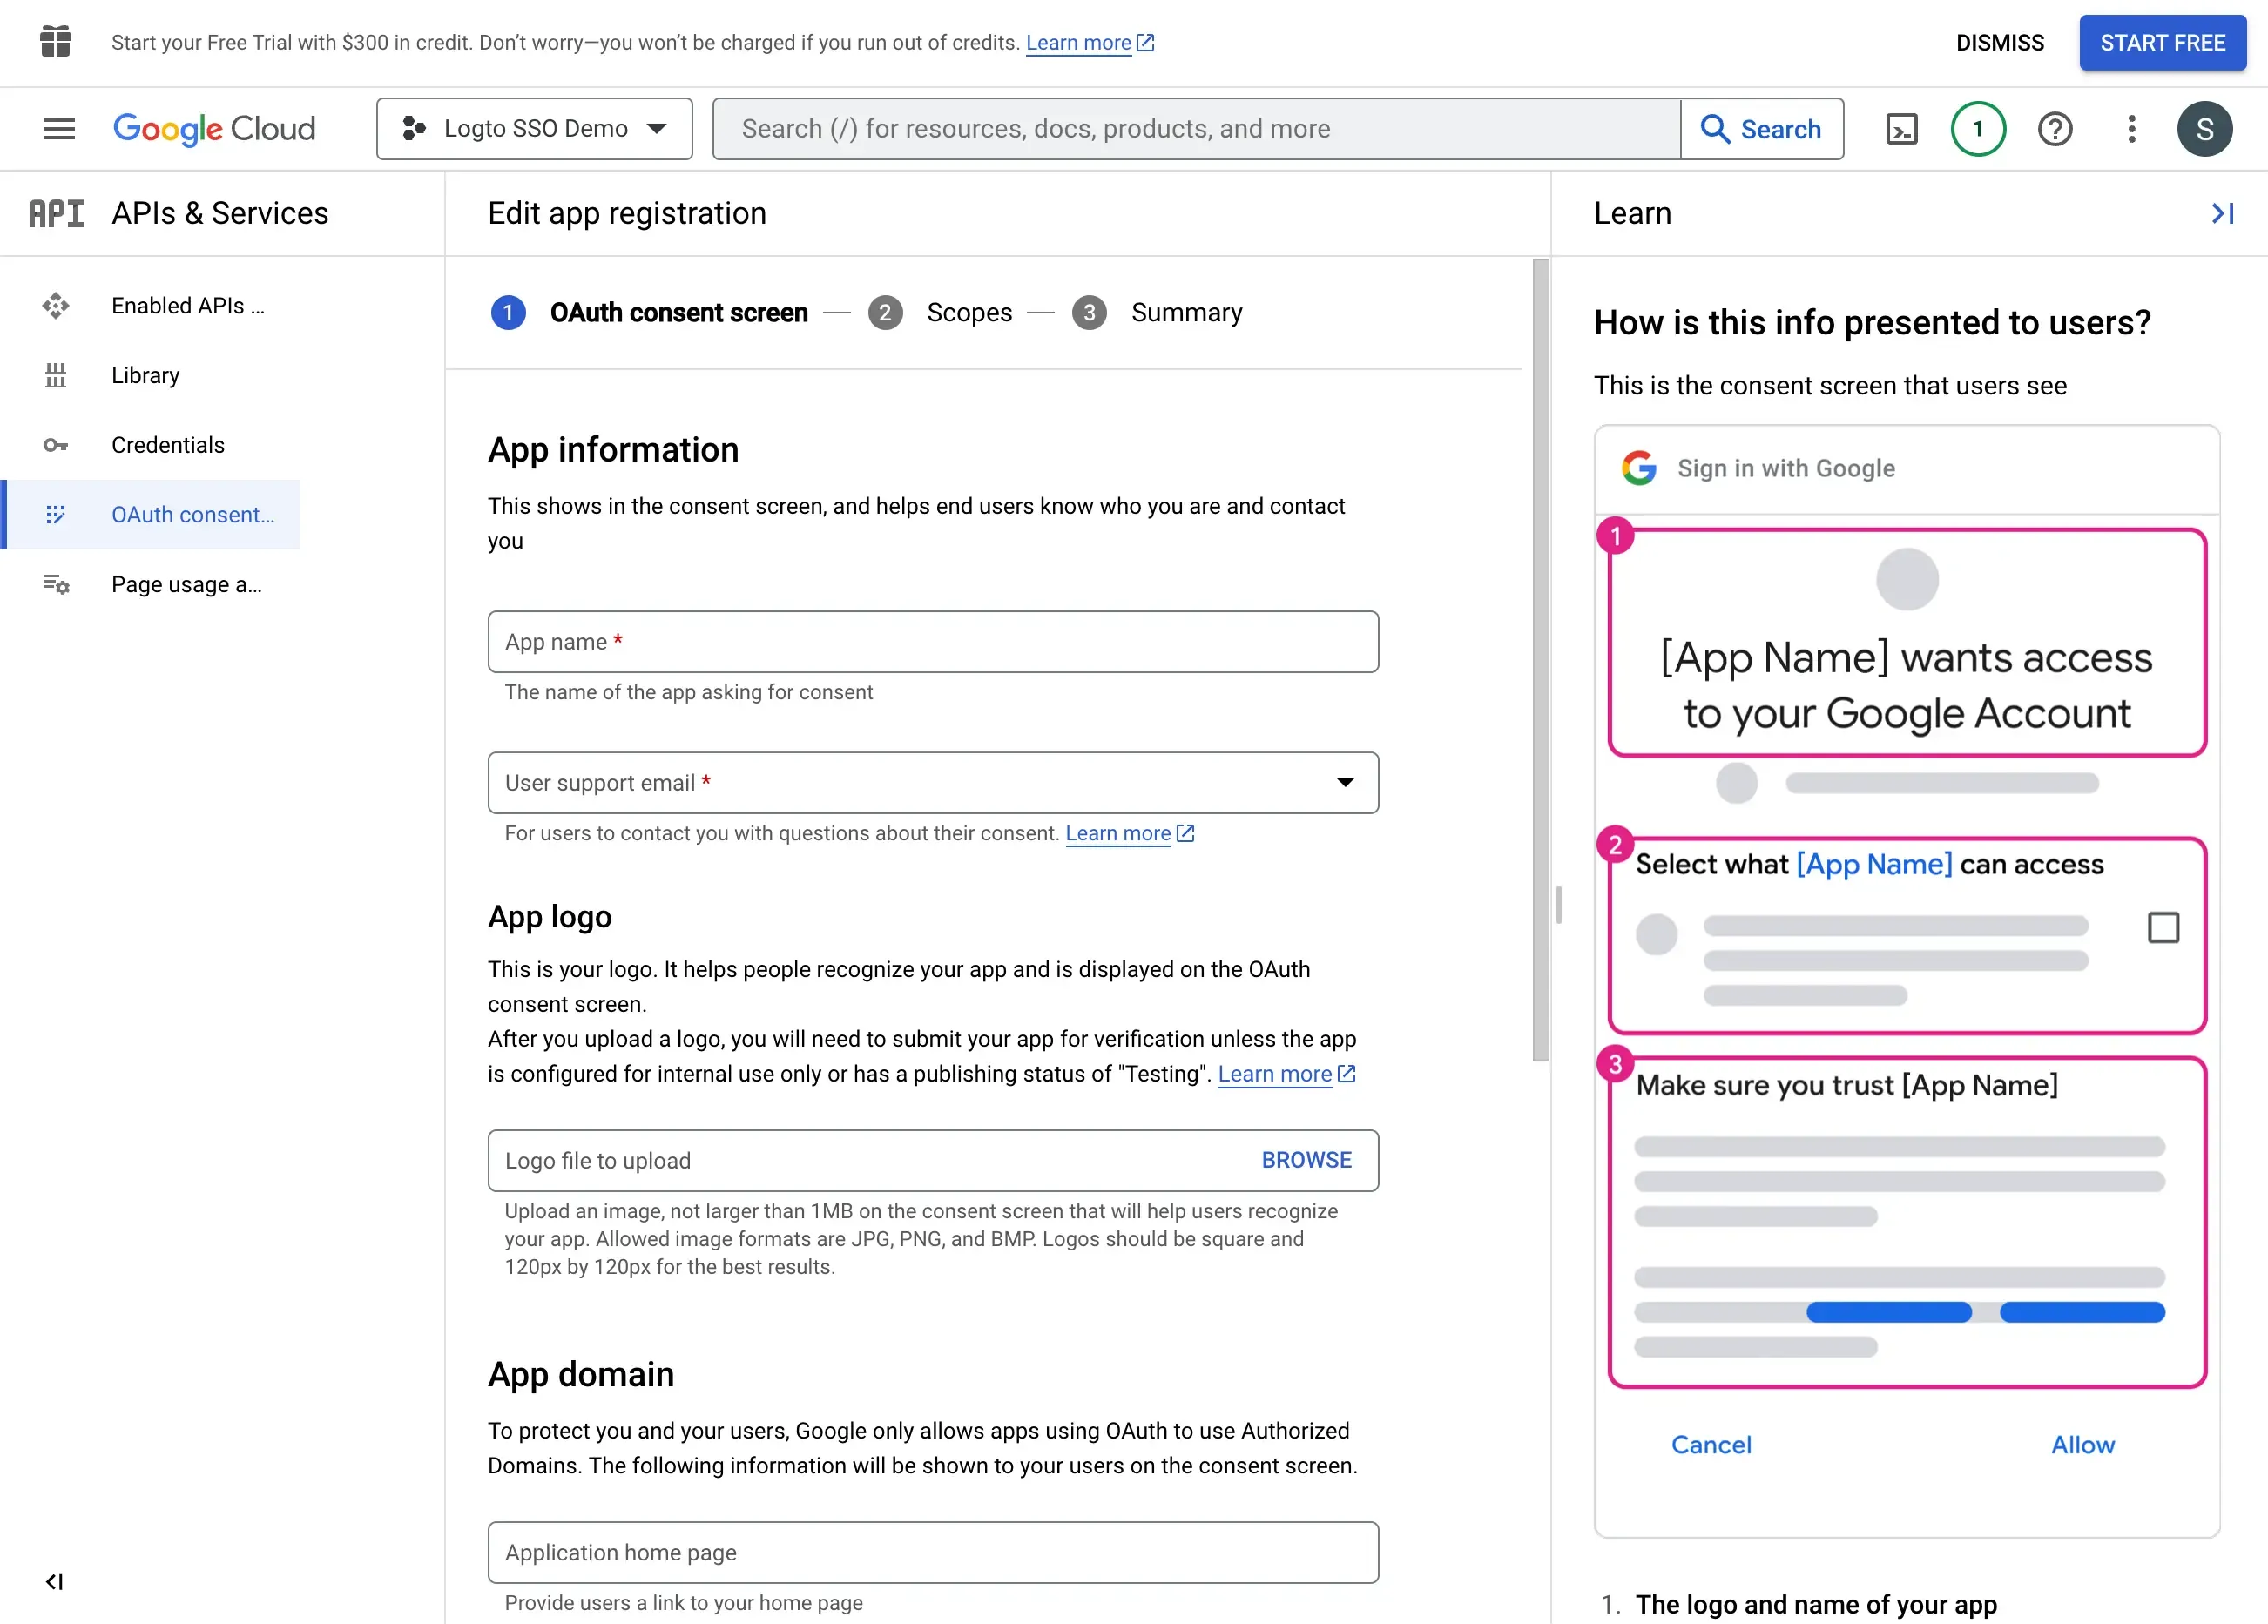
Task: Select the User support email dropdown
Action: pos(932,782)
